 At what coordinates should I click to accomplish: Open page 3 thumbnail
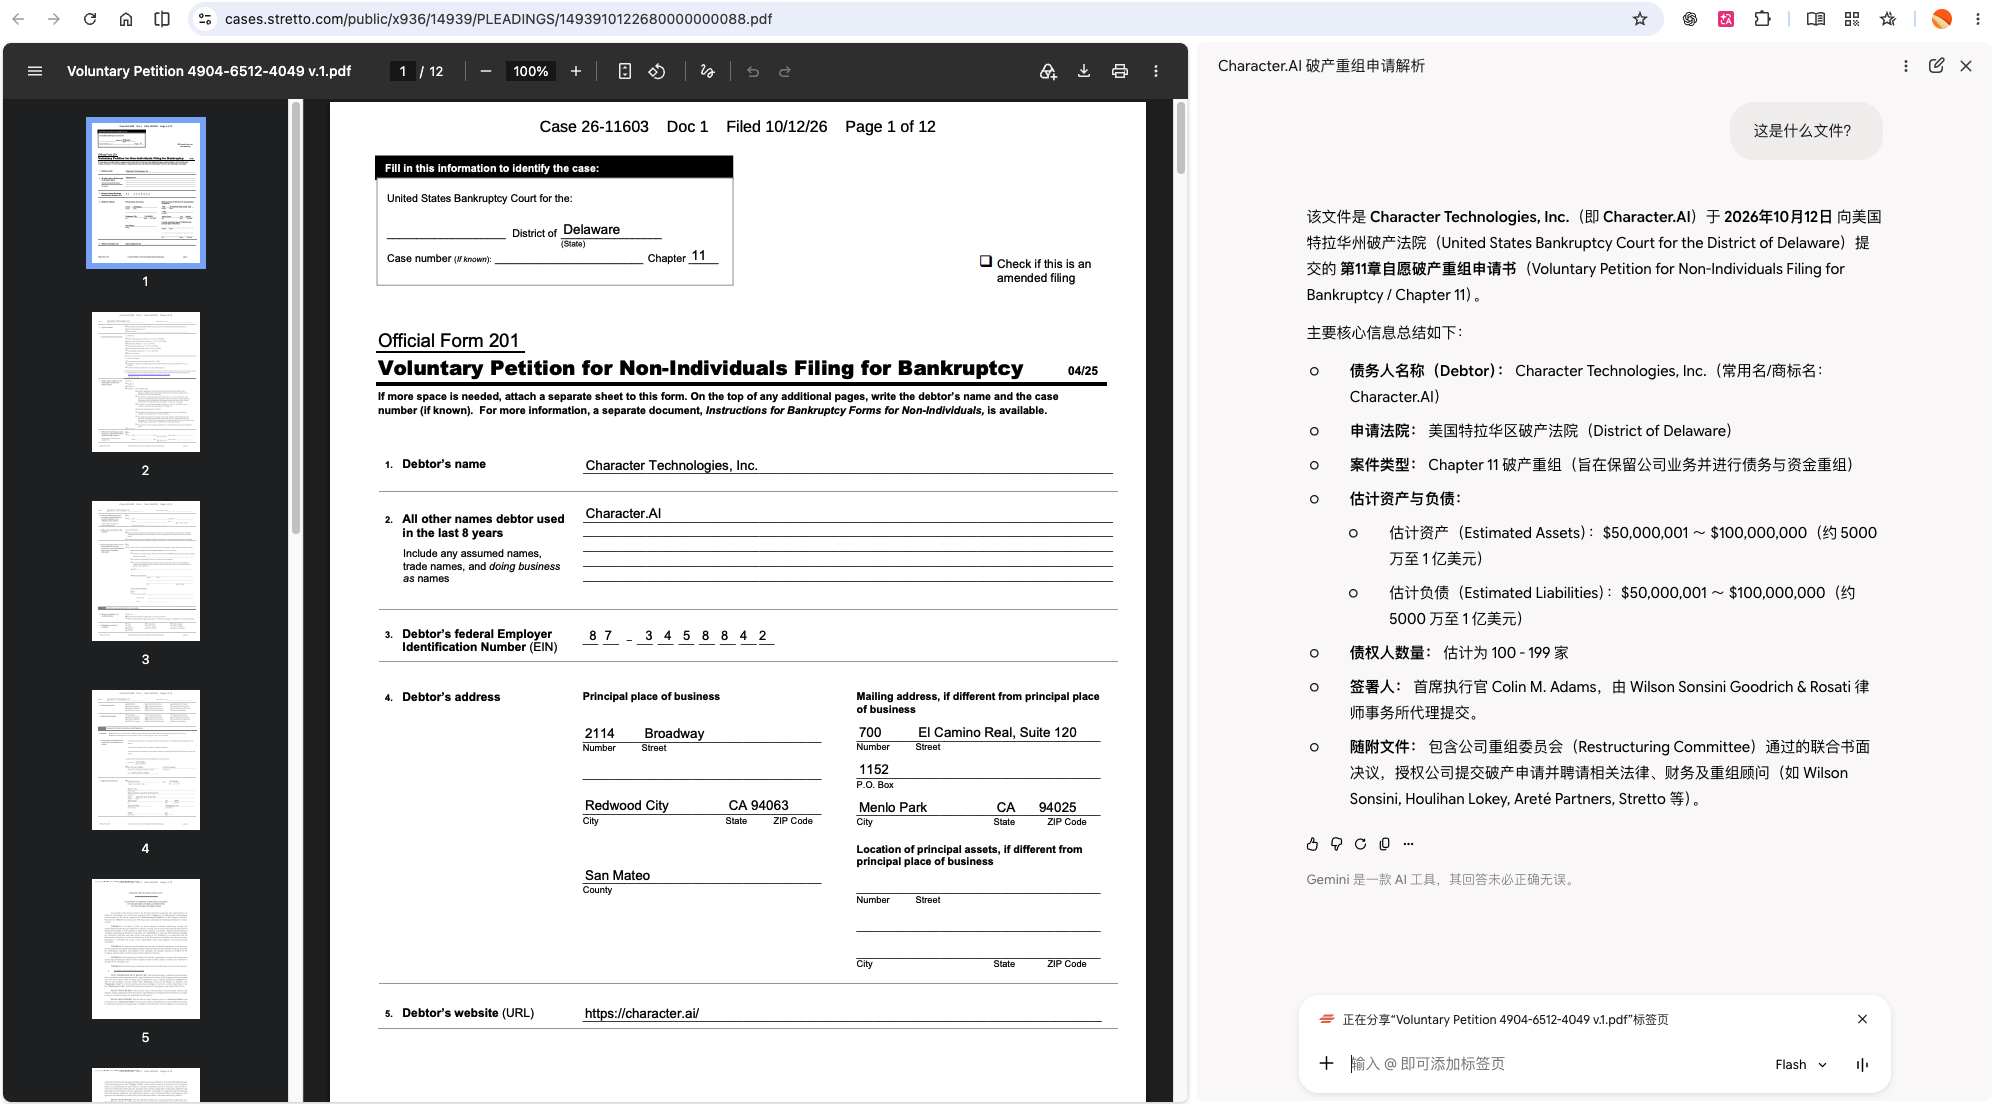click(146, 571)
